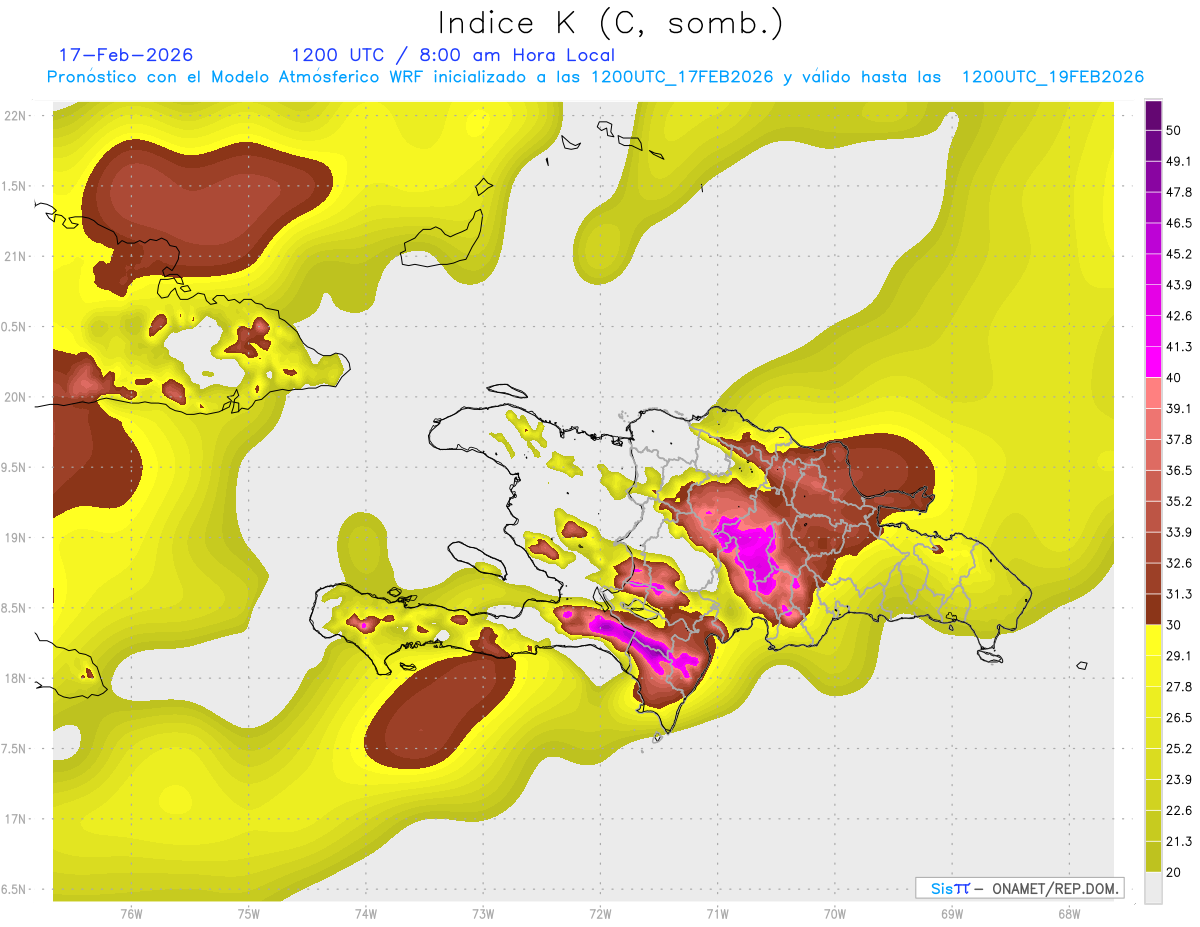This screenshot has height=927, width=1200.
Task: Select the "33.9" colorbar value
Action: click(1179, 532)
